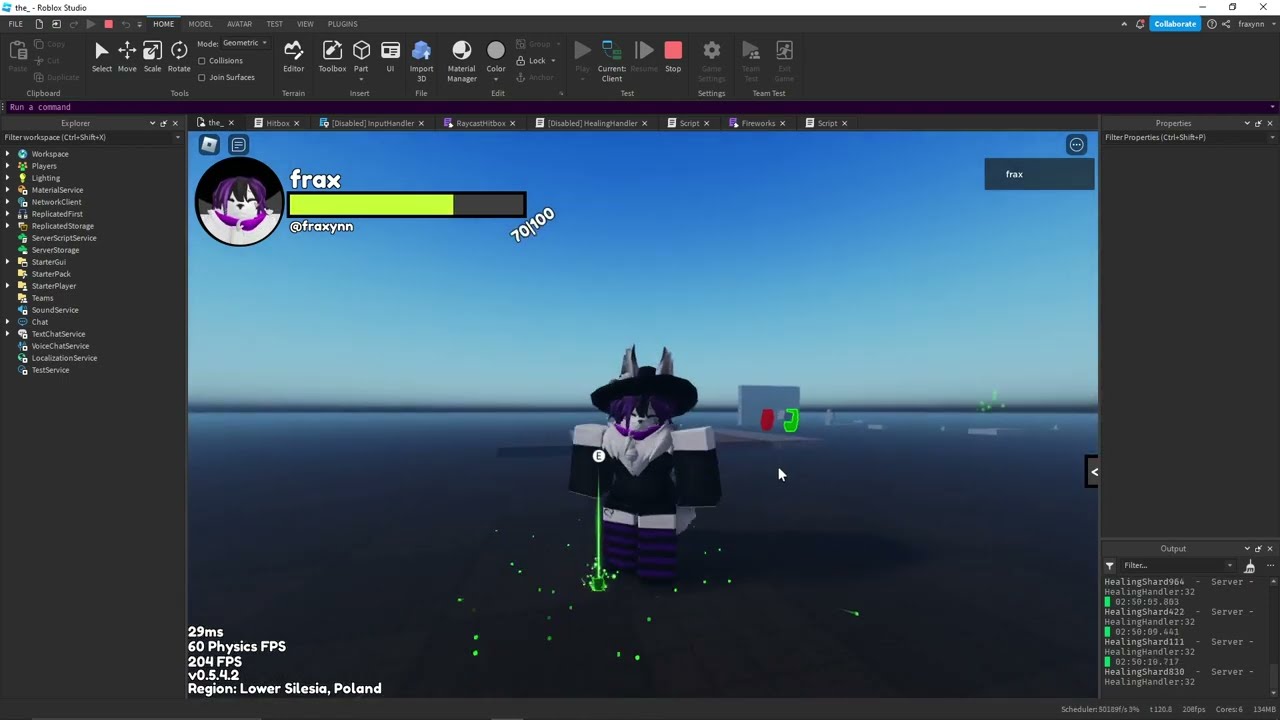This screenshot has width=1280, height=720.
Task: Click the Roblox menu icon in viewport
Action: tap(209, 145)
